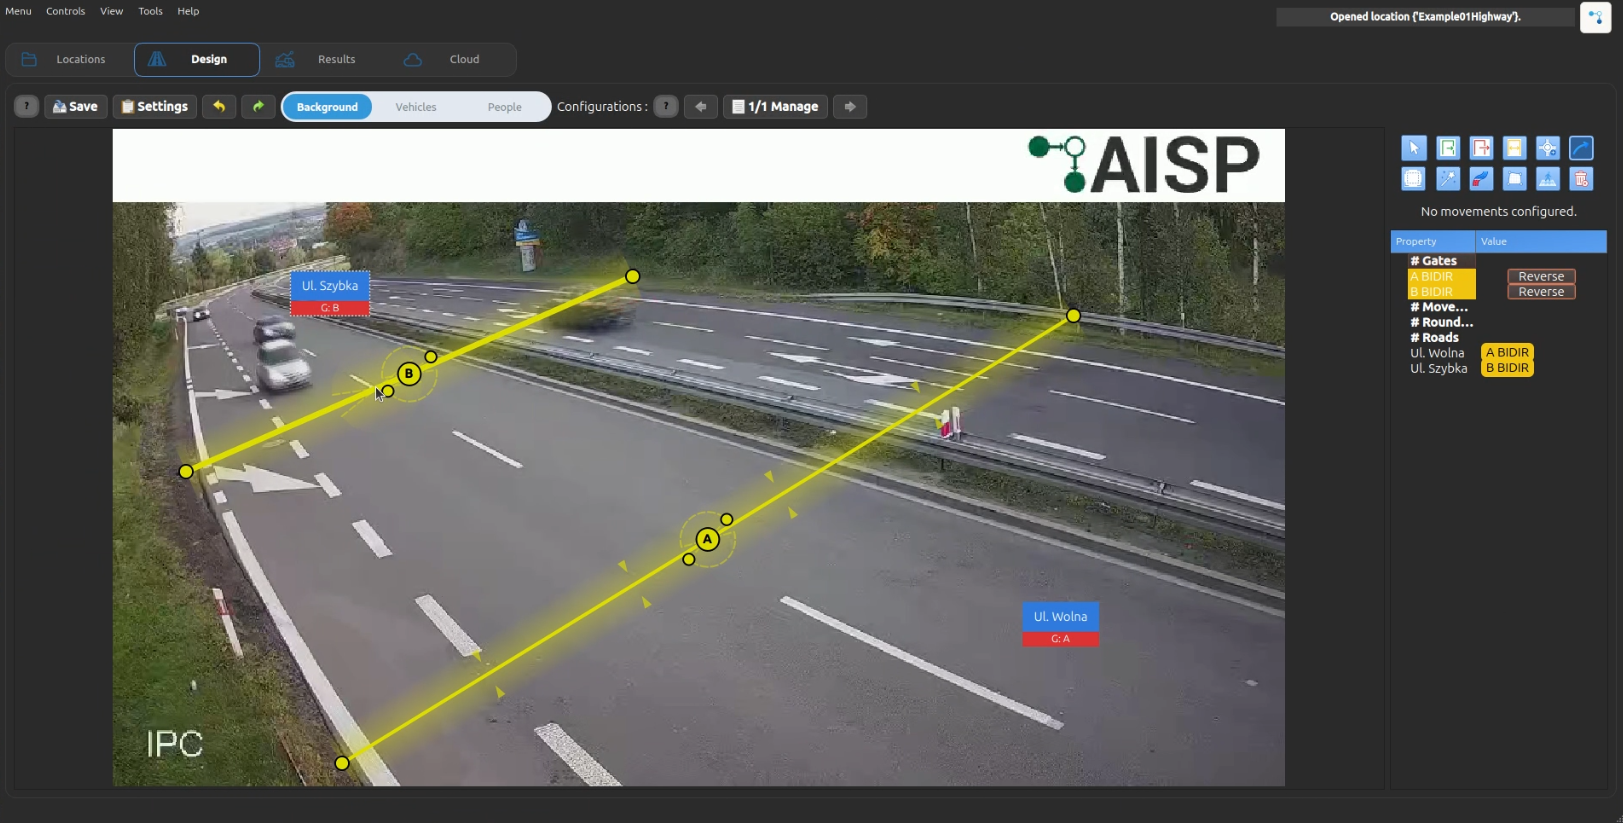Click the Value column header
The width and height of the screenshot is (1623, 823).
[x=1541, y=241]
